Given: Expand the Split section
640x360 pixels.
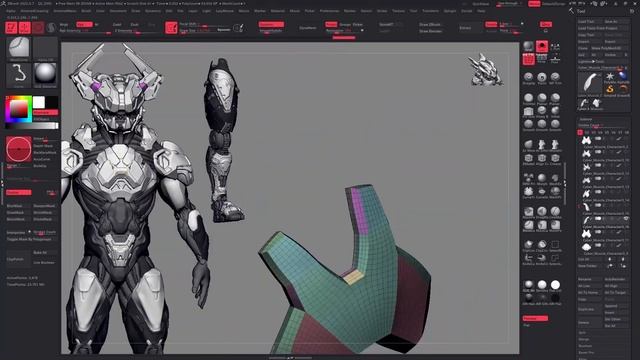Looking at the screenshot, I should [x=582, y=333].
